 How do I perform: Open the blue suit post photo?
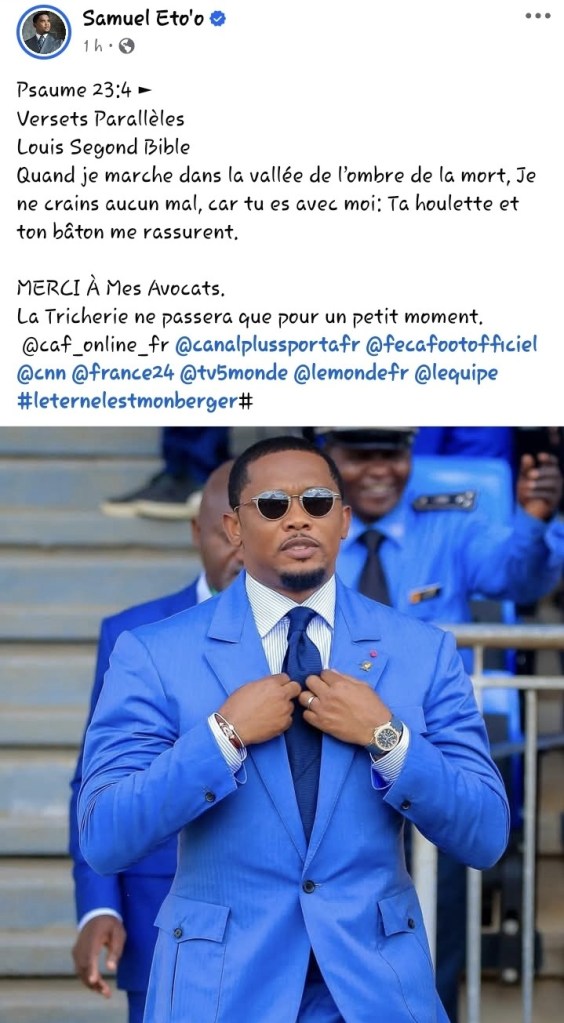(282, 725)
